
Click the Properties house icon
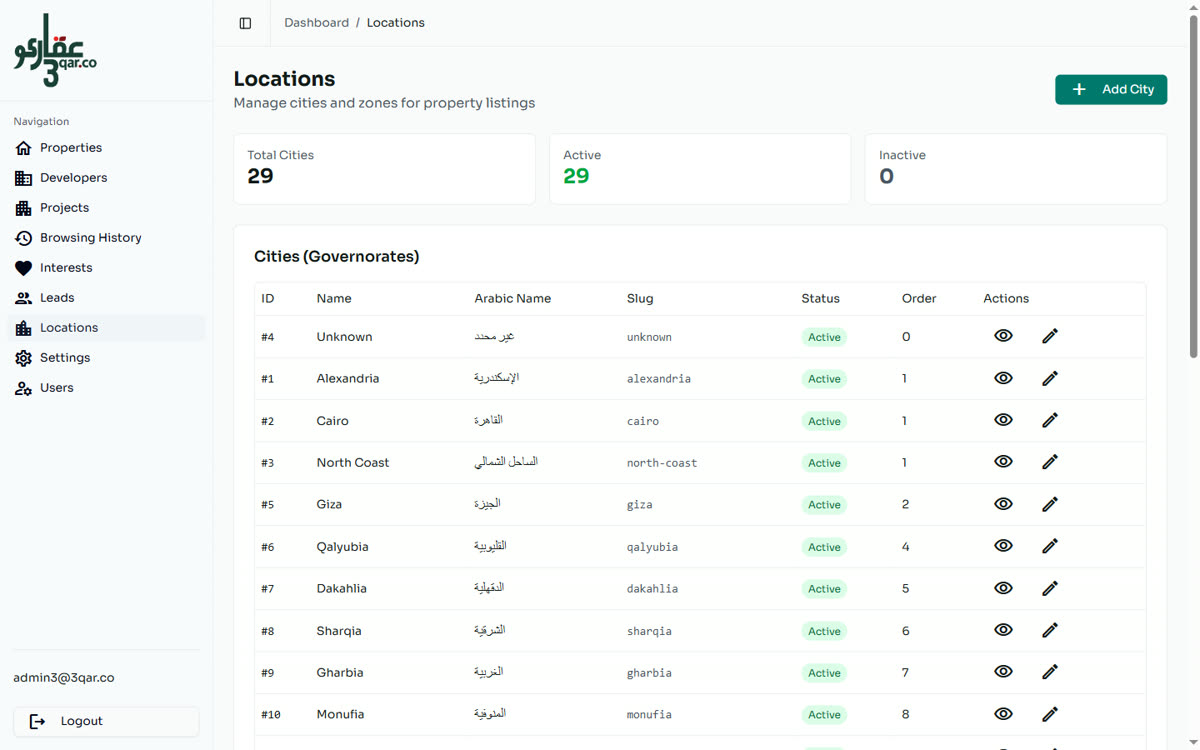[24, 148]
